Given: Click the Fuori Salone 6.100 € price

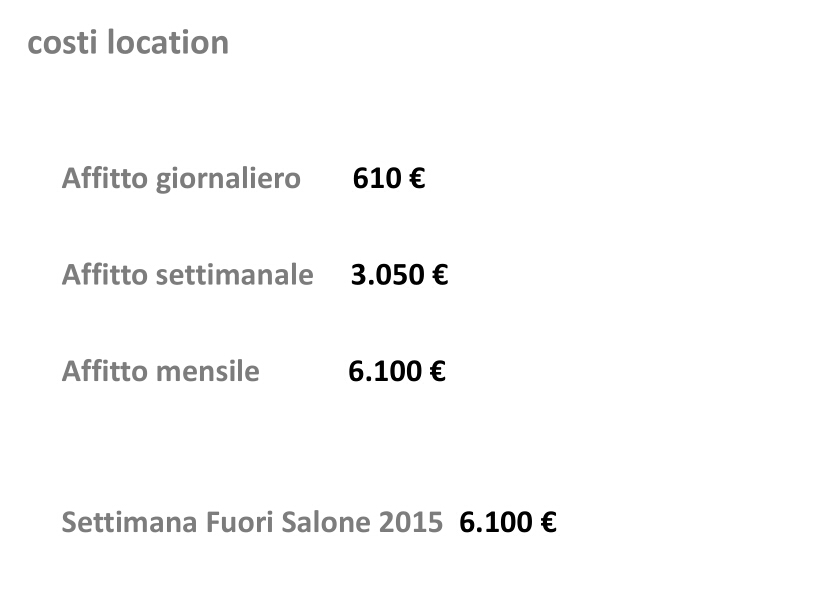Looking at the screenshot, I should [x=508, y=522].
